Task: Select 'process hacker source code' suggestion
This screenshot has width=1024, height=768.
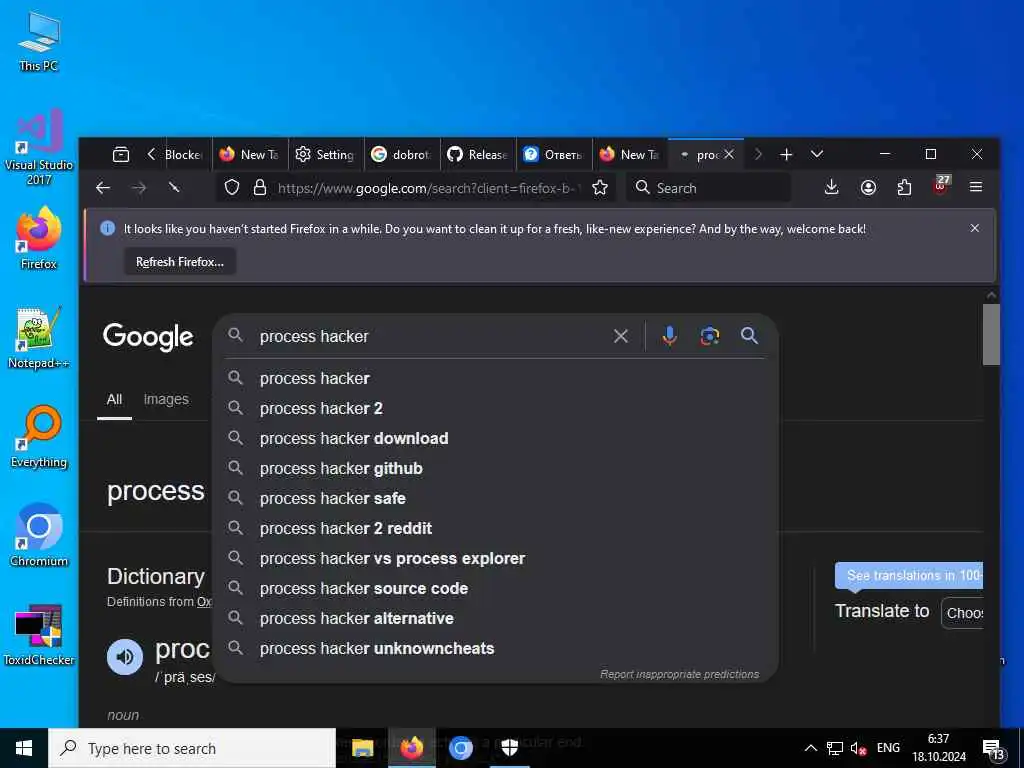Action: tap(494, 589)
